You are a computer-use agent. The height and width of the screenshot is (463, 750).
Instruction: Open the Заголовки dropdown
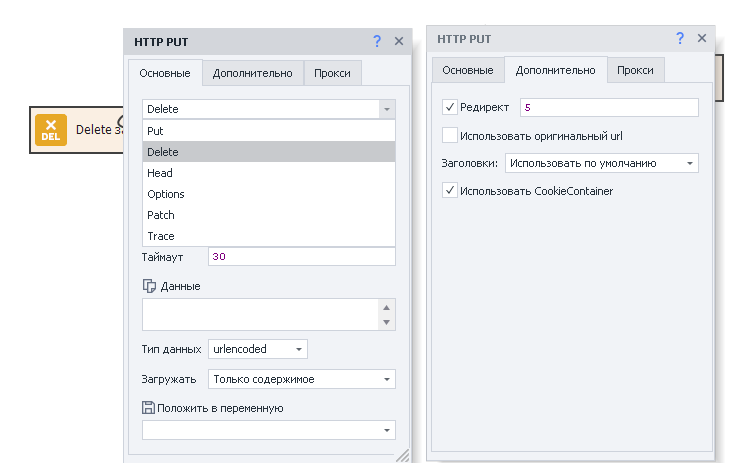(602, 163)
